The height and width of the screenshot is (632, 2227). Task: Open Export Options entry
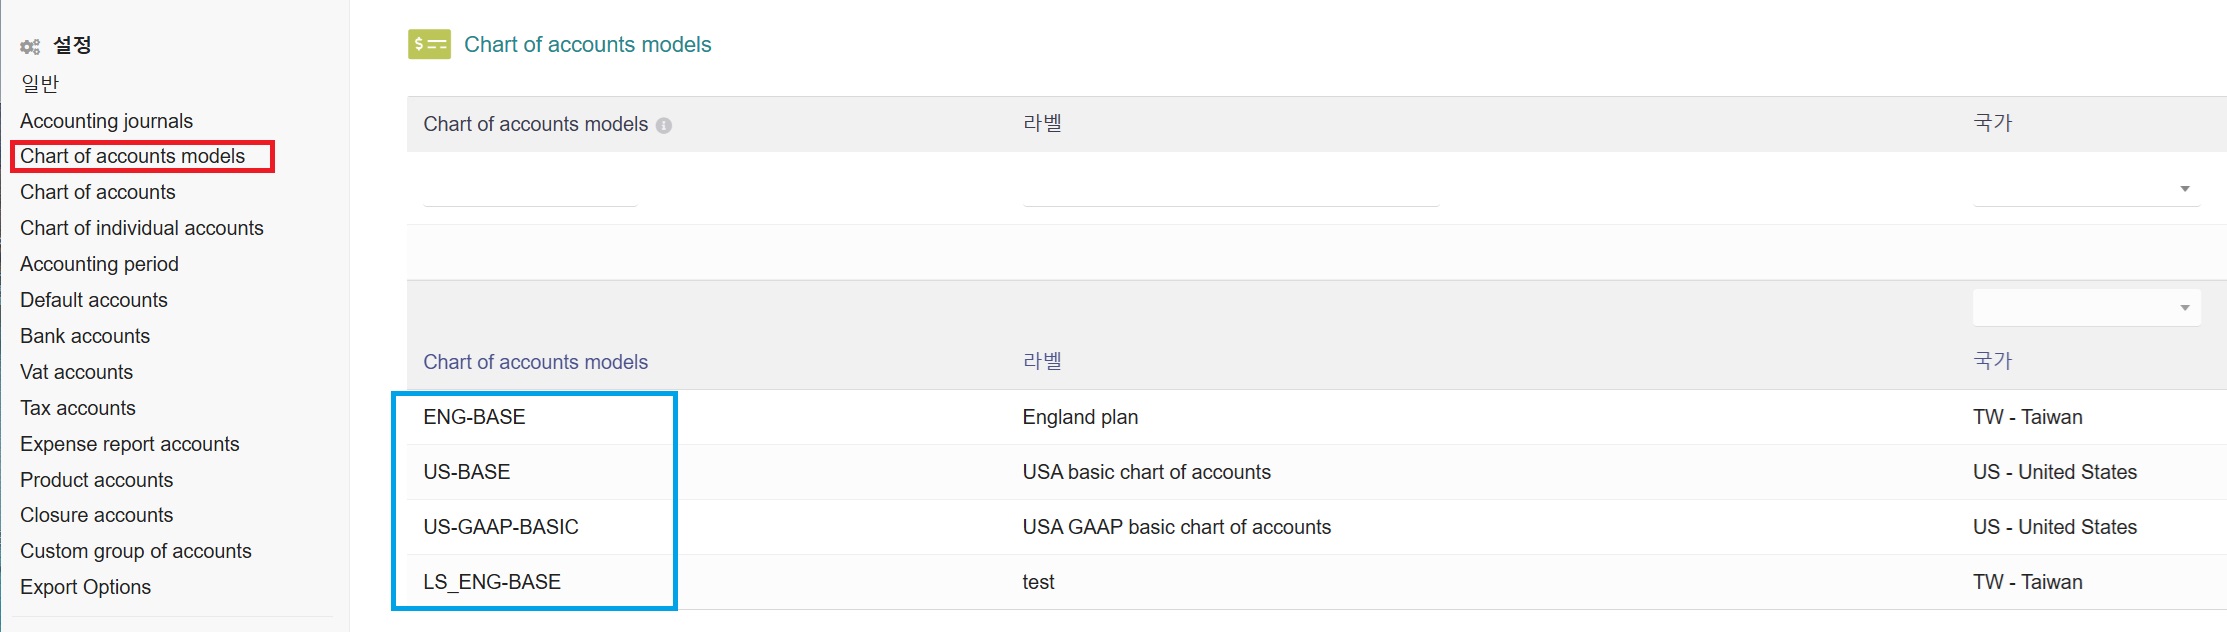tap(85, 587)
